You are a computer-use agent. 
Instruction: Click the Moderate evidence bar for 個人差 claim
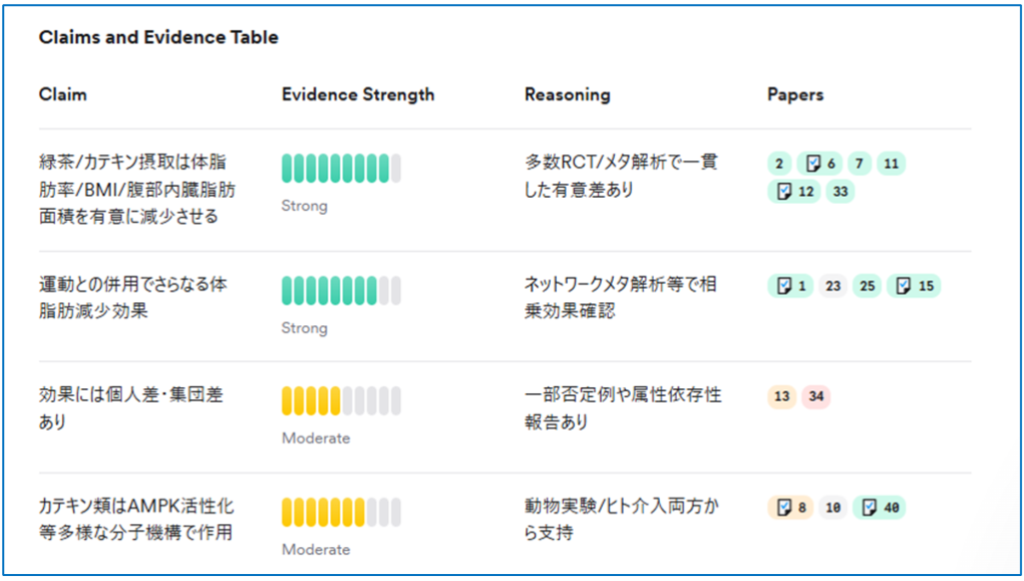(341, 401)
